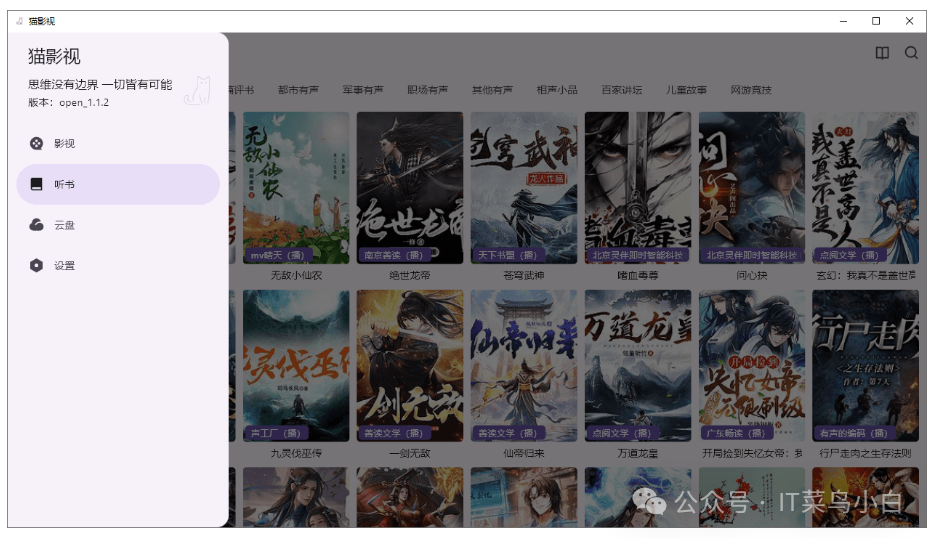The image size is (933, 539).
Task: Click the 问心诀 title text
Action: point(751,275)
